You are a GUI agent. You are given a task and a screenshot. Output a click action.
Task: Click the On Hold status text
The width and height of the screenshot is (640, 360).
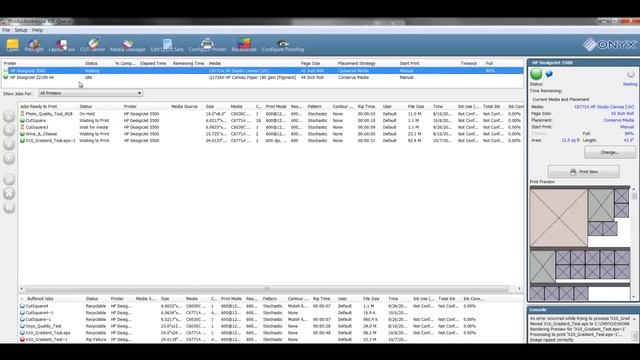point(87,114)
